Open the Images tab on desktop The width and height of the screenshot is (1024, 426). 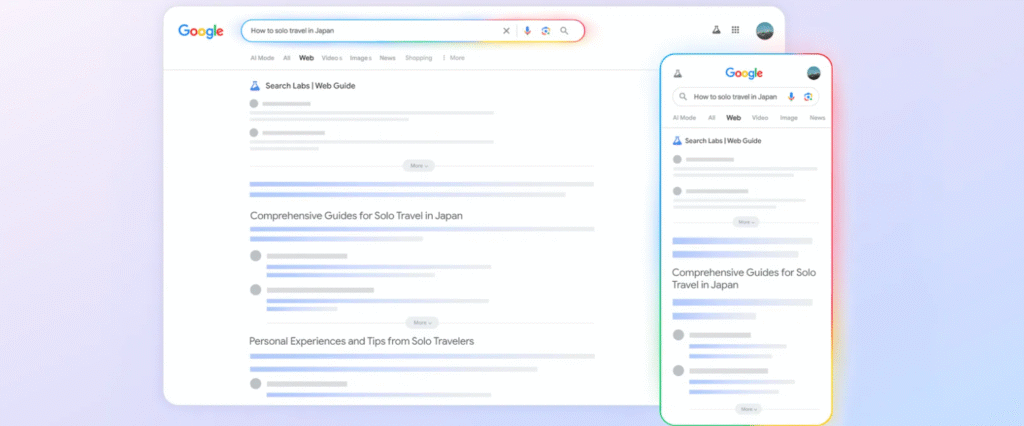(360, 58)
